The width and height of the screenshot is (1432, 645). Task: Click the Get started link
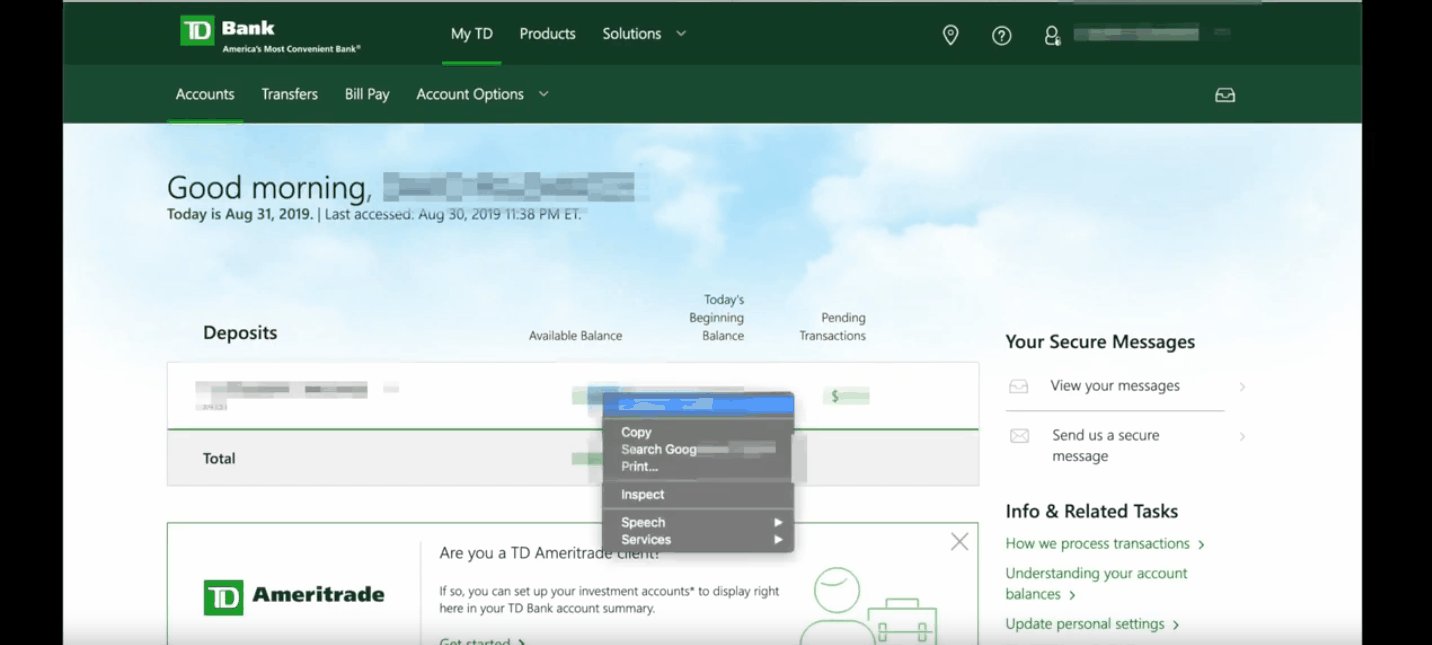point(475,641)
